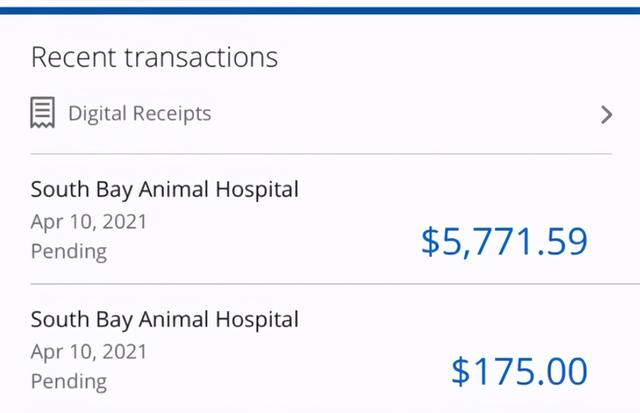Image resolution: width=640 pixels, height=413 pixels.
Task: Tap the word Hospital in second transaction
Action: (x=257, y=319)
